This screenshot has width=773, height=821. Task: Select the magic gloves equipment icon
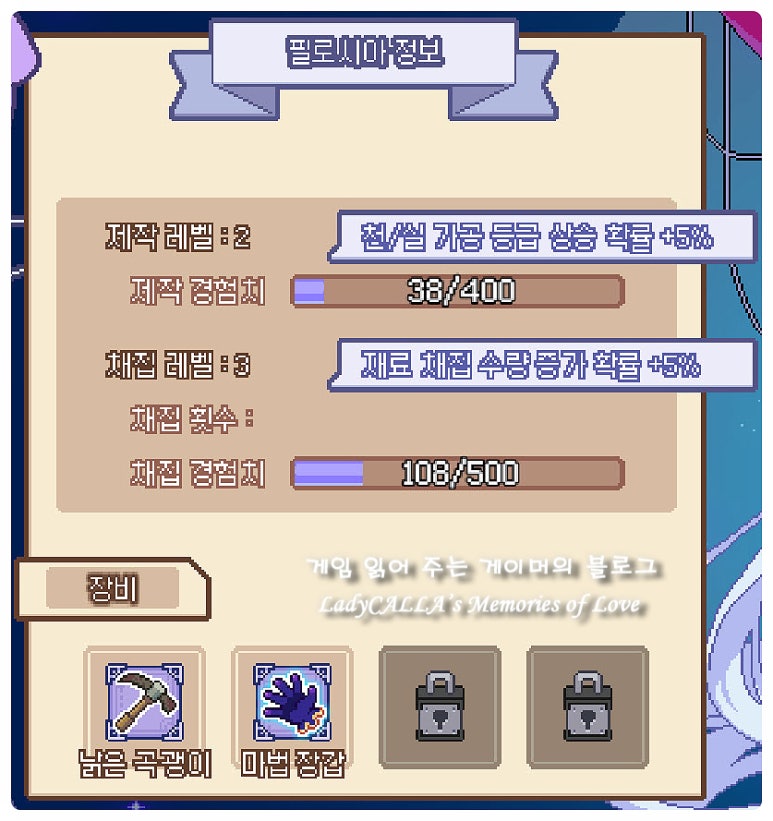(x=292, y=701)
